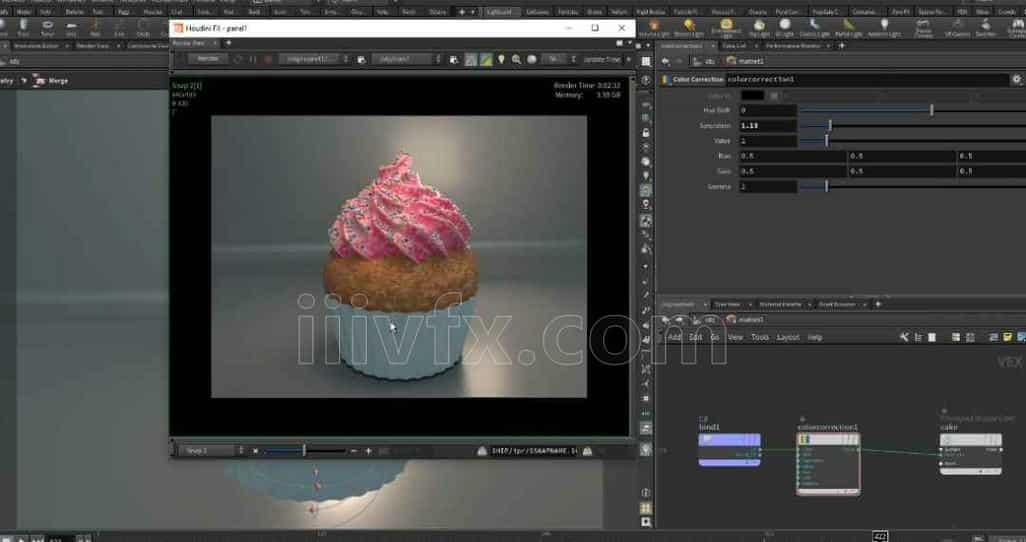Stop the render with red button
1026x542 pixels.
(x=268, y=59)
